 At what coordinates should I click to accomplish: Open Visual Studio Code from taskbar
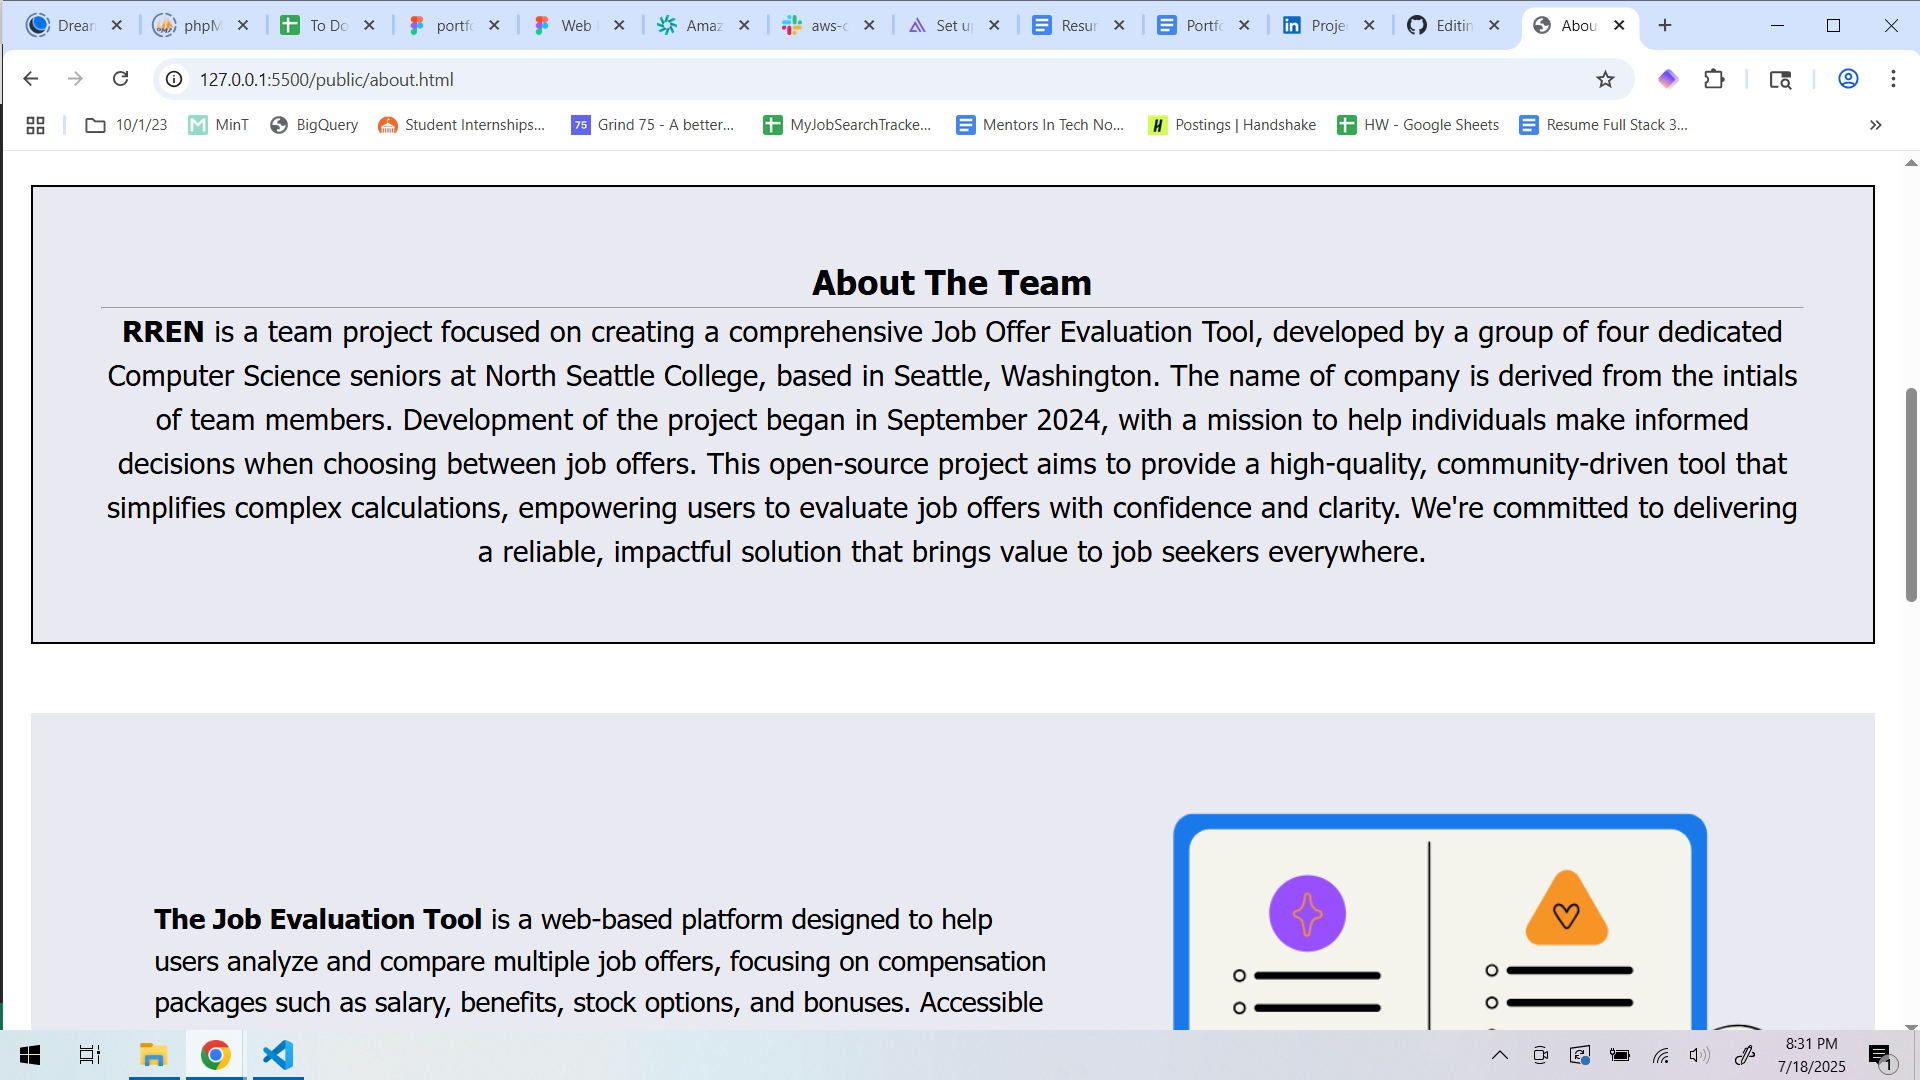(x=278, y=1055)
